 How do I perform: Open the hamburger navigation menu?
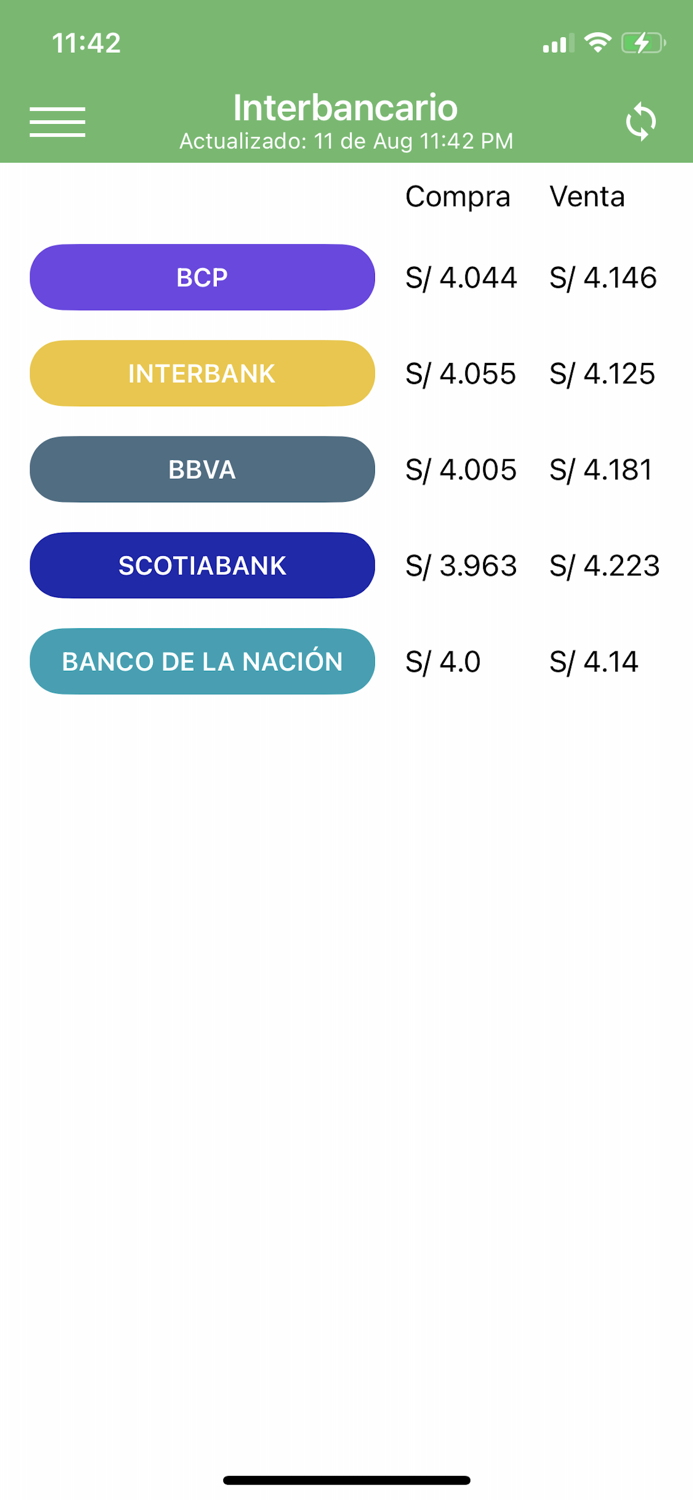tap(57, 121)
